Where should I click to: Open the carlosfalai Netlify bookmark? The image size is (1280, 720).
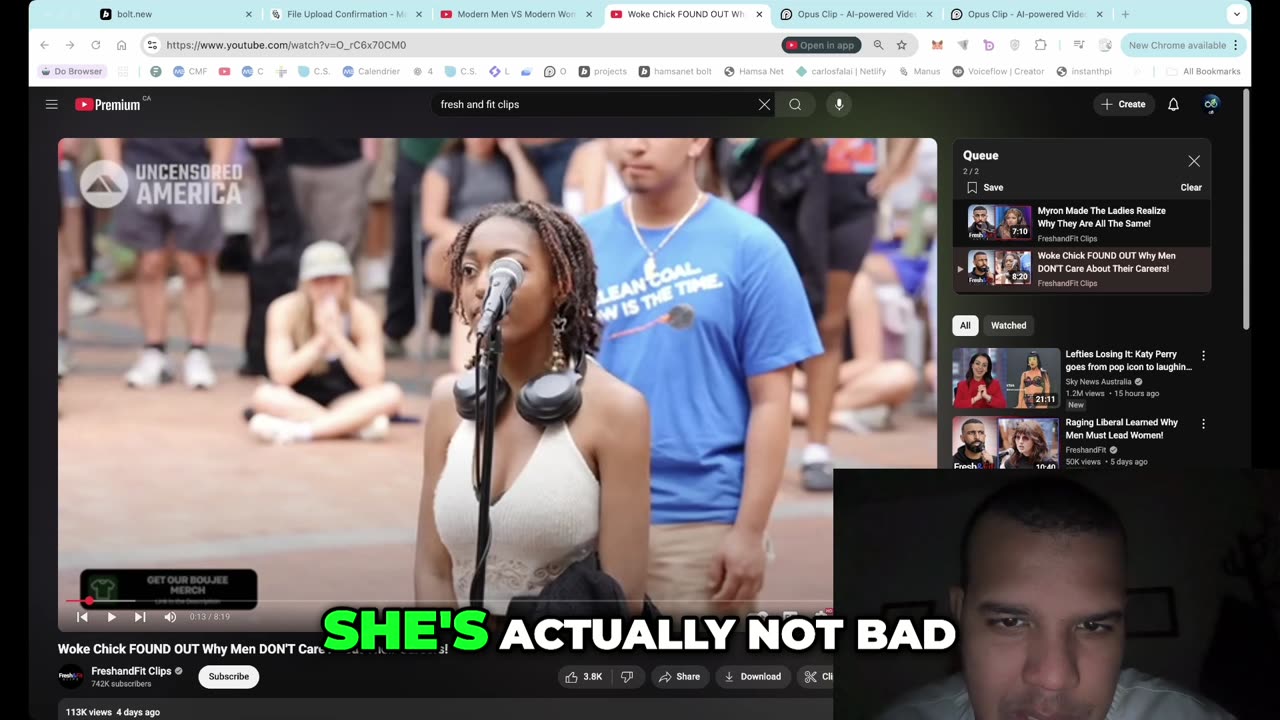[841, 71]
